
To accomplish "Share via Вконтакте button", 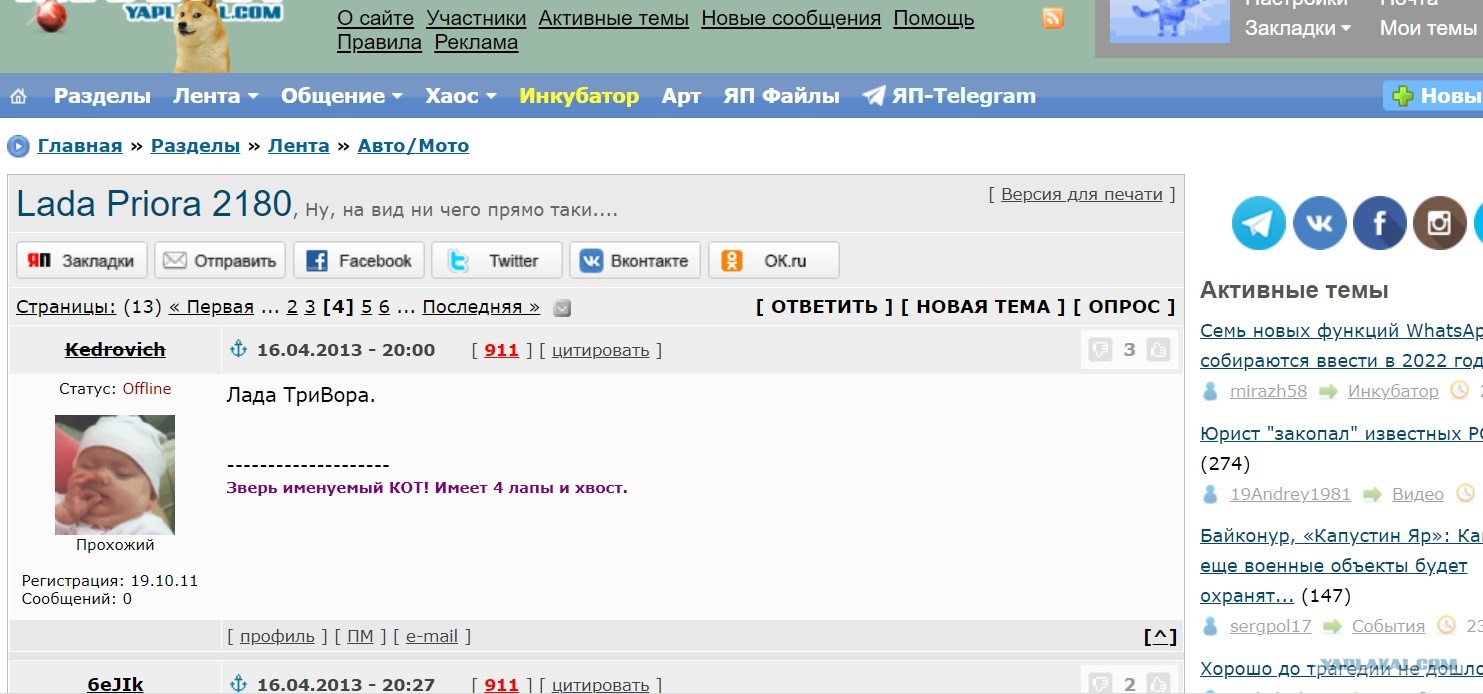I will click(x=635, y=260).
